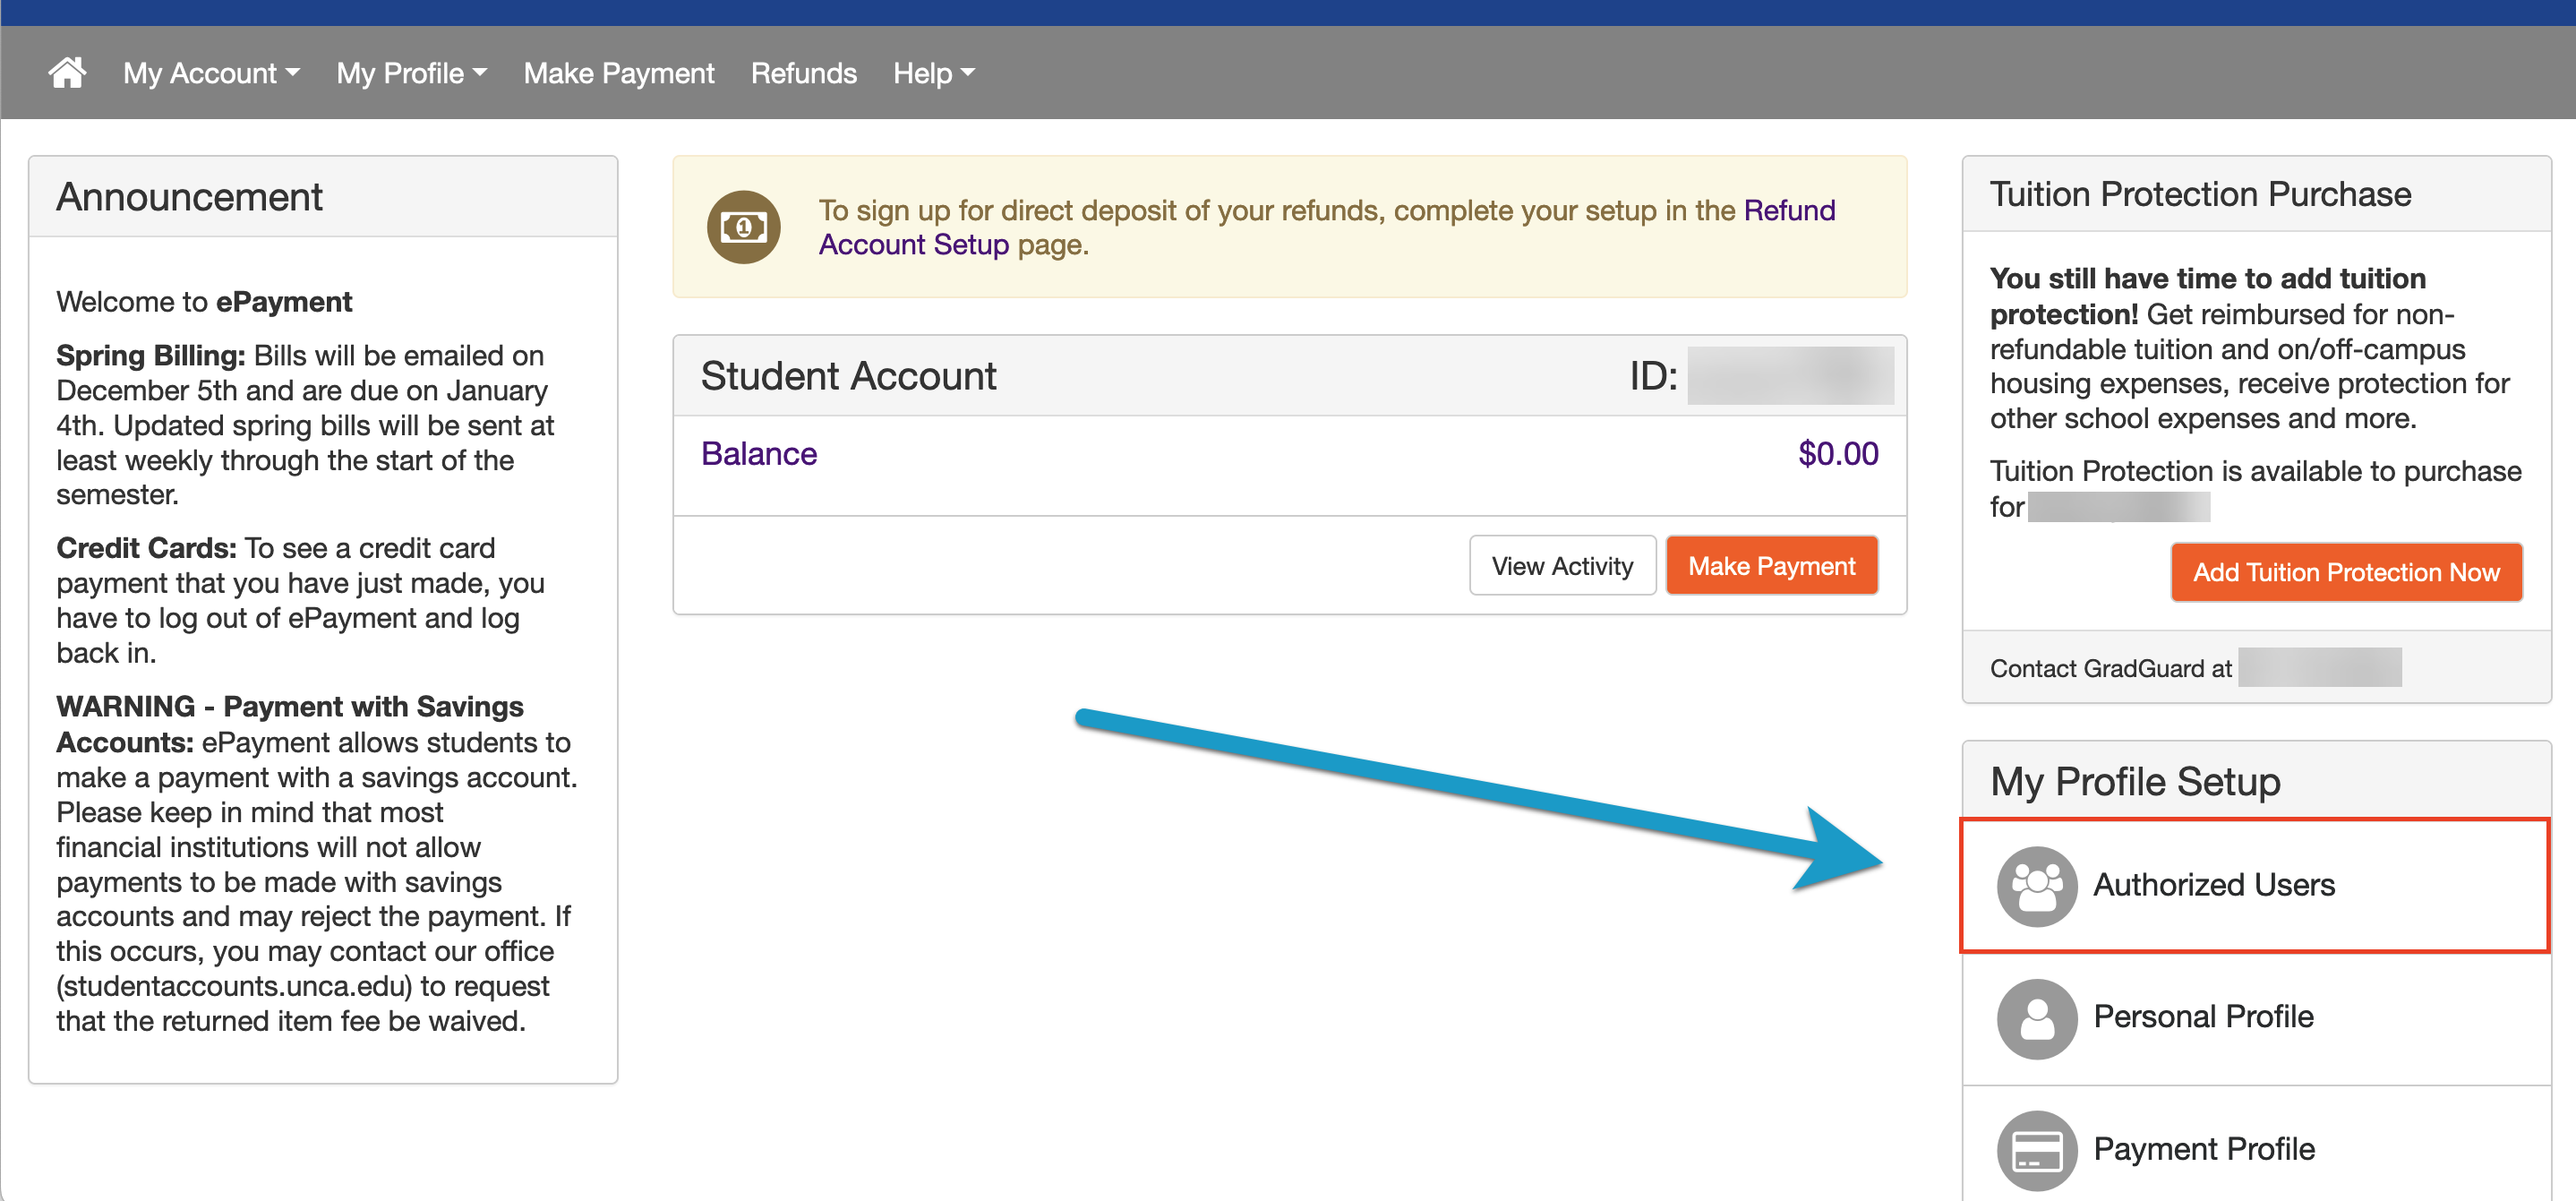The image size is (2576, 1201).
Task: Click the home icon in navbar
Action: click(67, 73)
